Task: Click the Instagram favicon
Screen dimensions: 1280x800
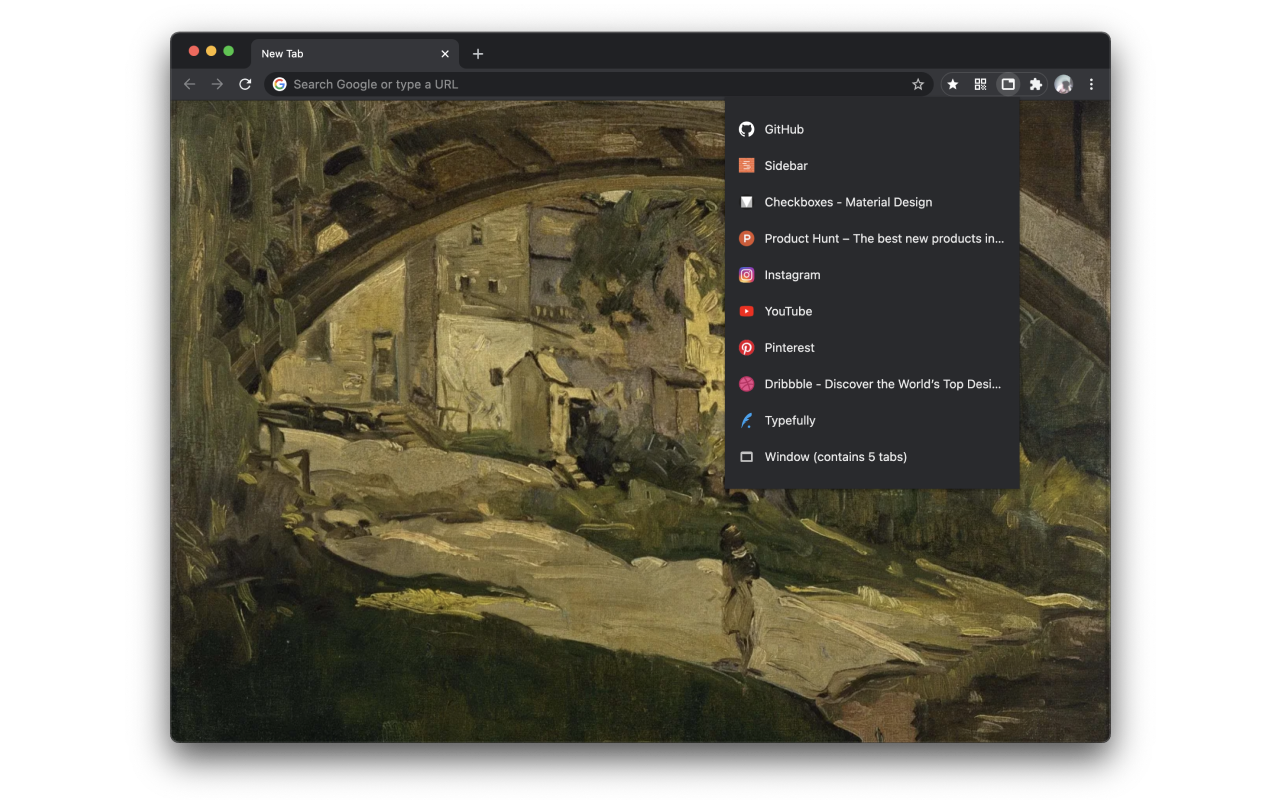Action: tap(746, 275)
